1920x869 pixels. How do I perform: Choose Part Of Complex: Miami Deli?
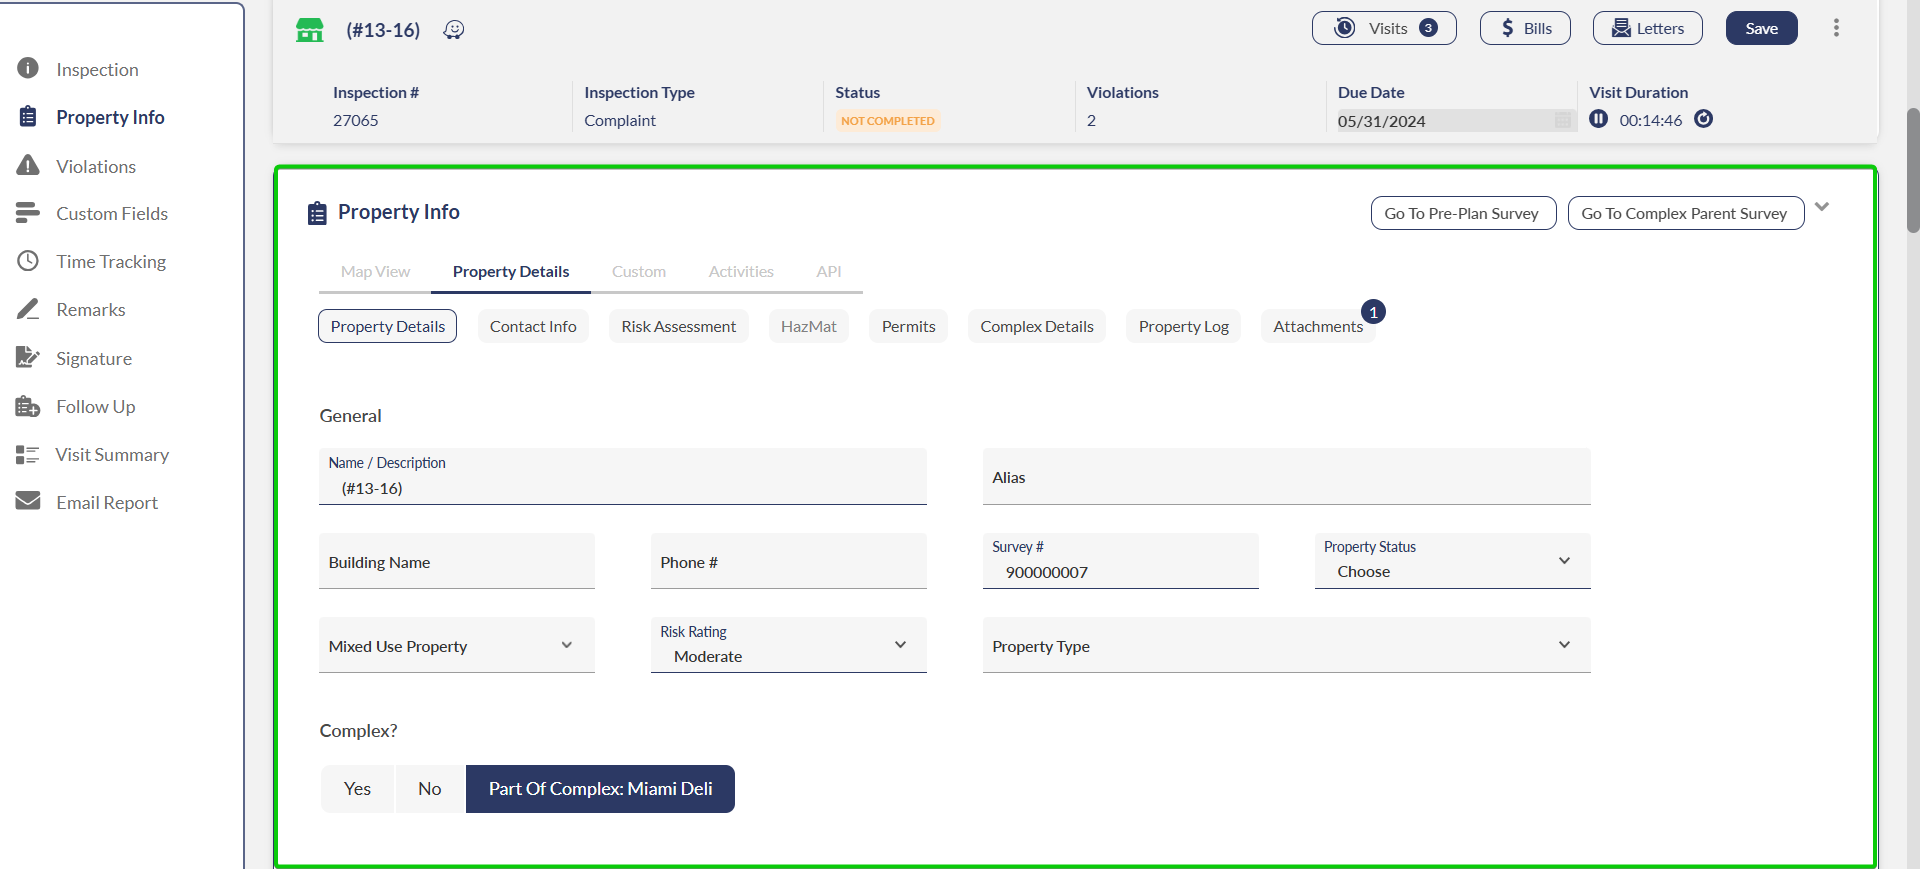tap(600, 789)
